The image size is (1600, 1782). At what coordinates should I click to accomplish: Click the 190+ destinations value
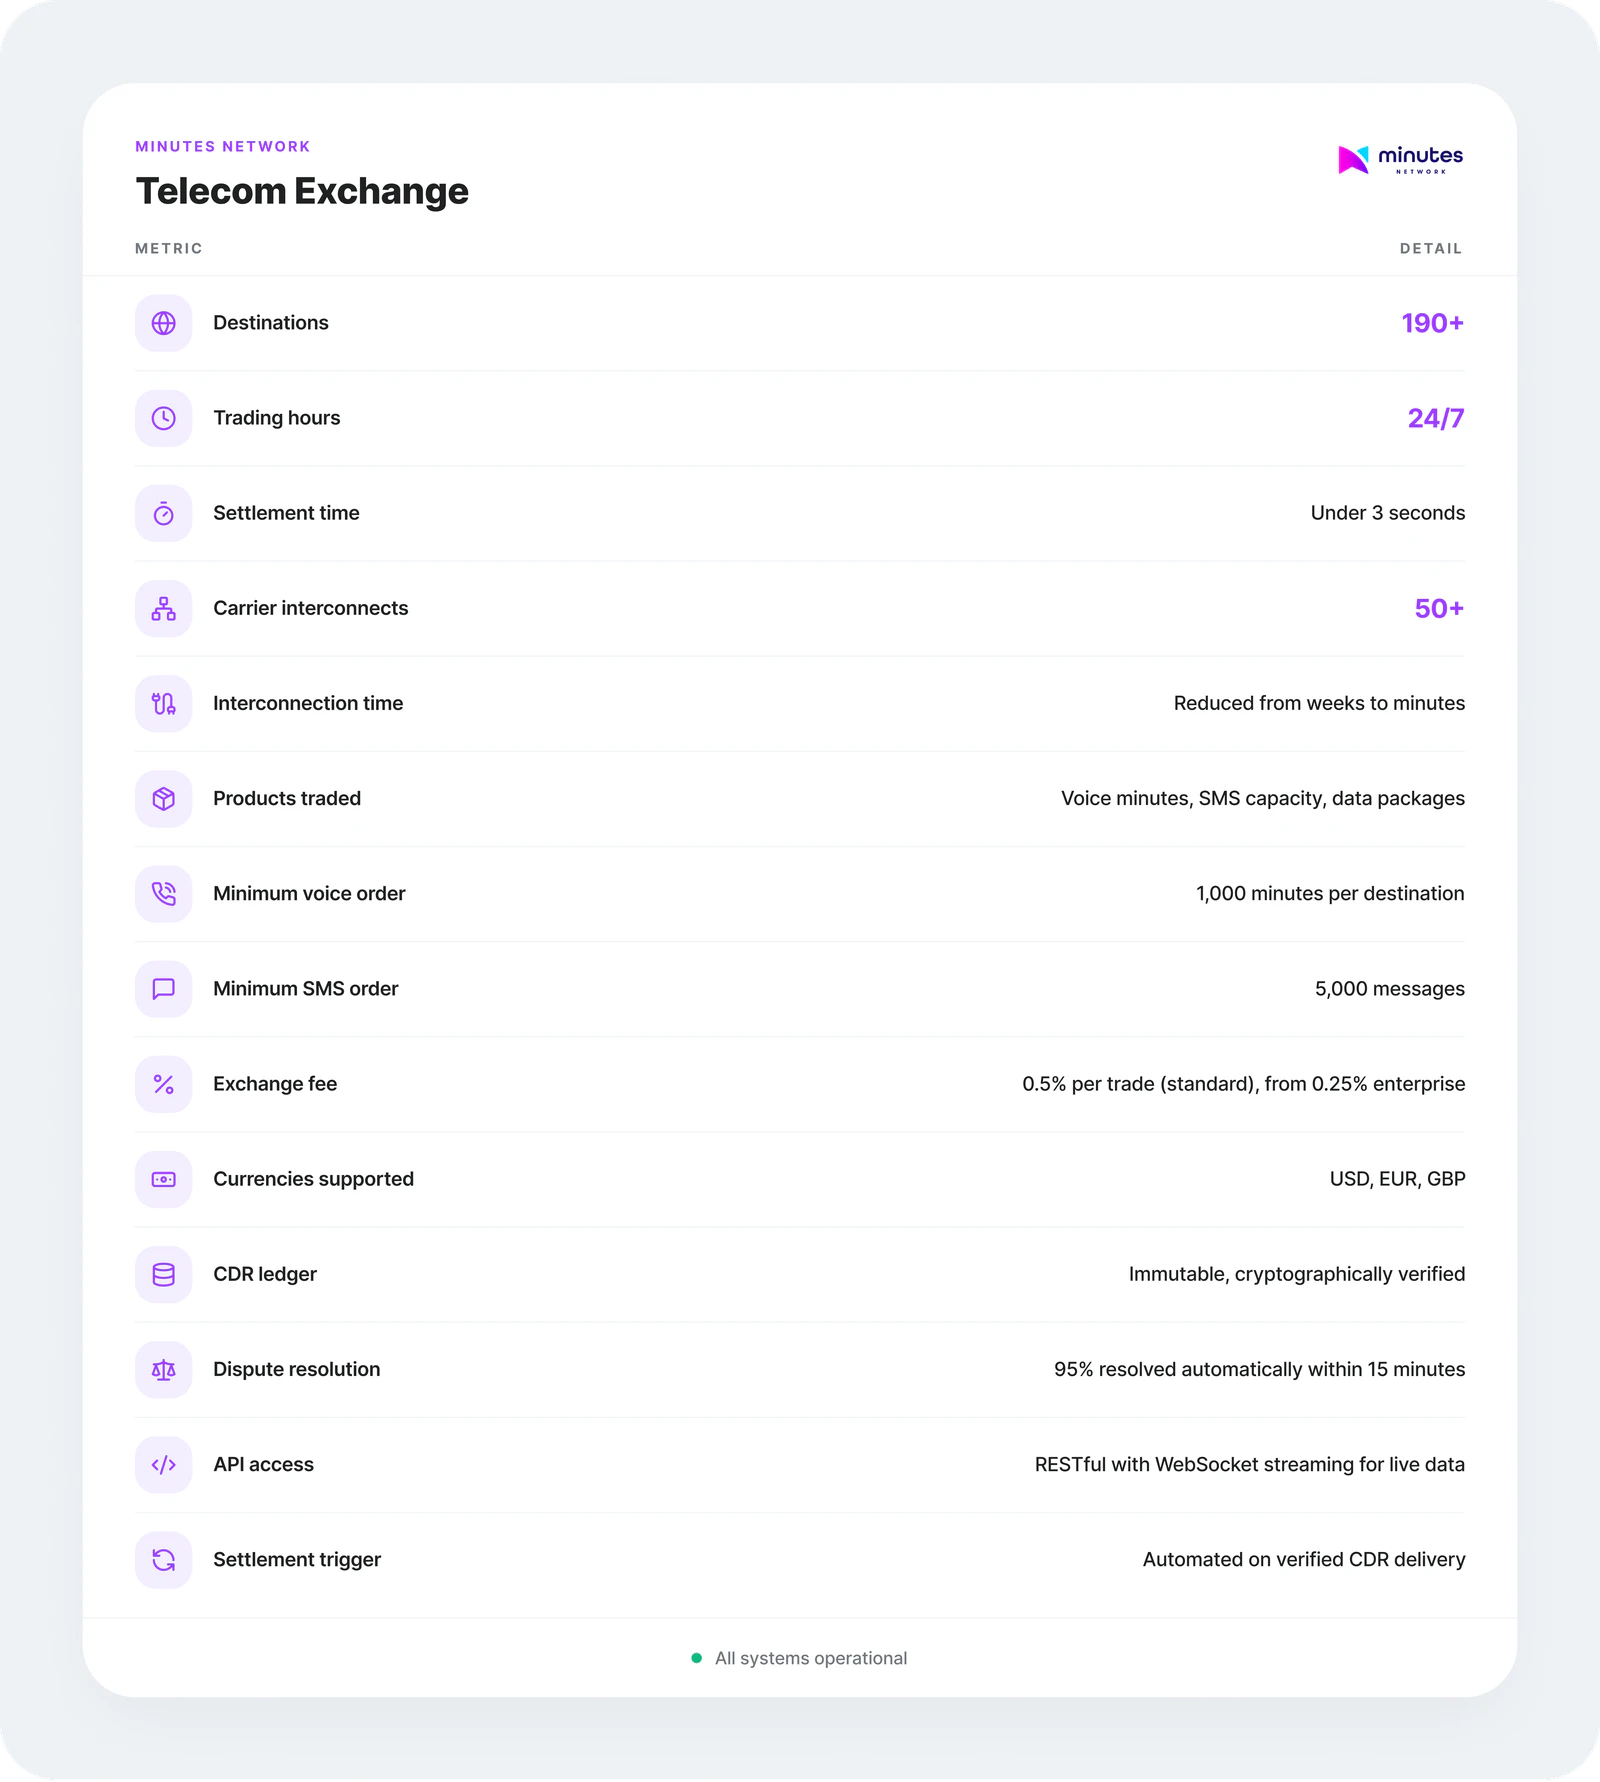click(1432, 323)
